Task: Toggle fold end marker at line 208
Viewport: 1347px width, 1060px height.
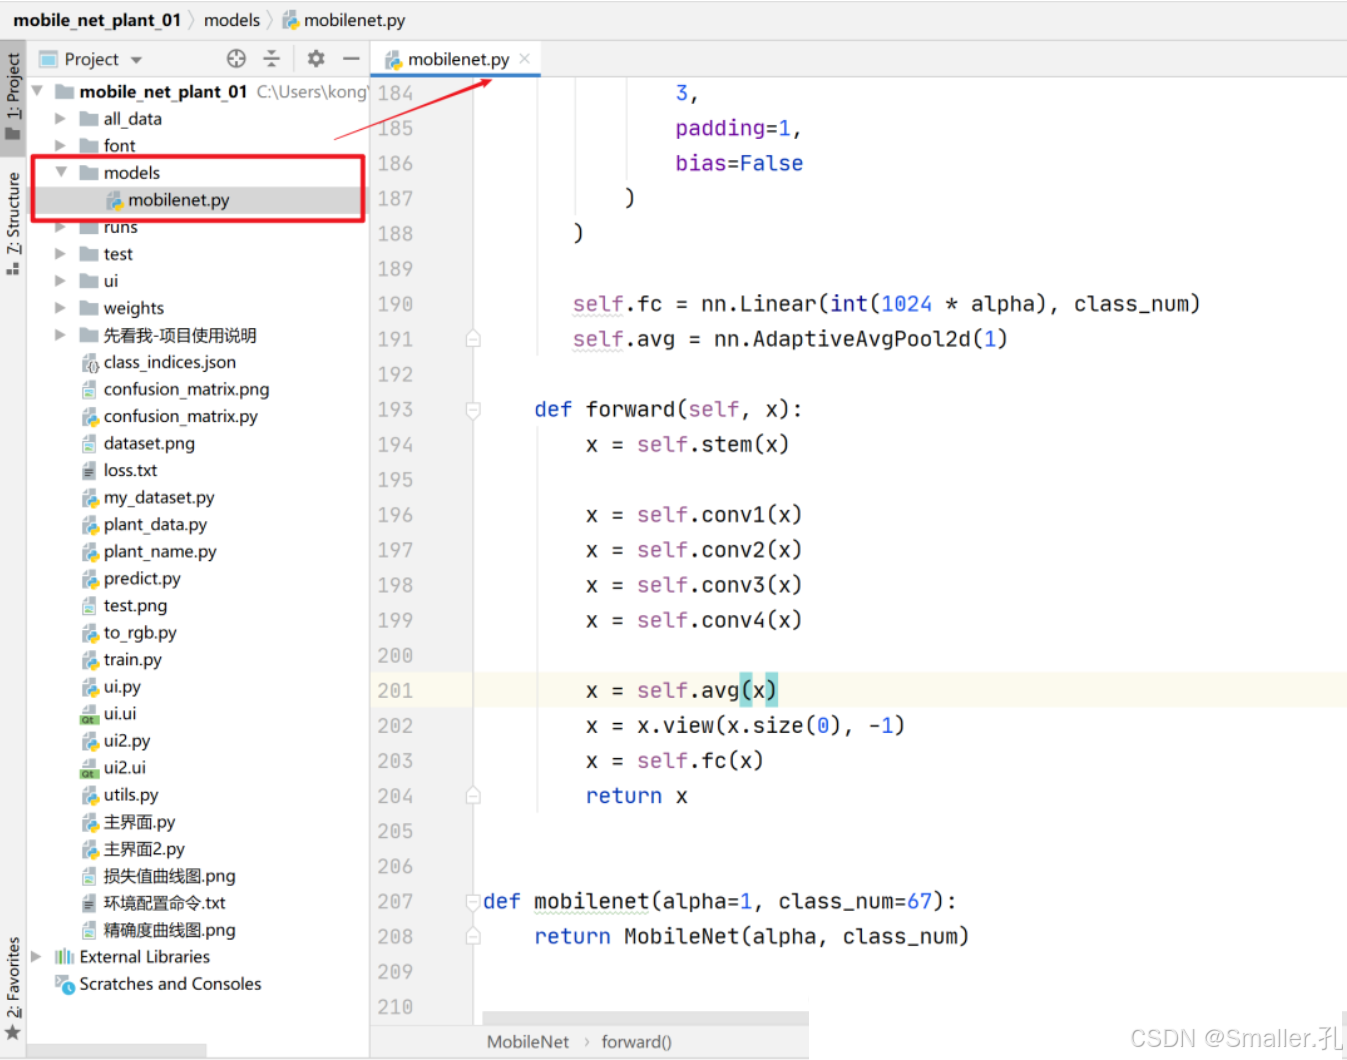Action: pyautogui.click(x=473, y=937)
